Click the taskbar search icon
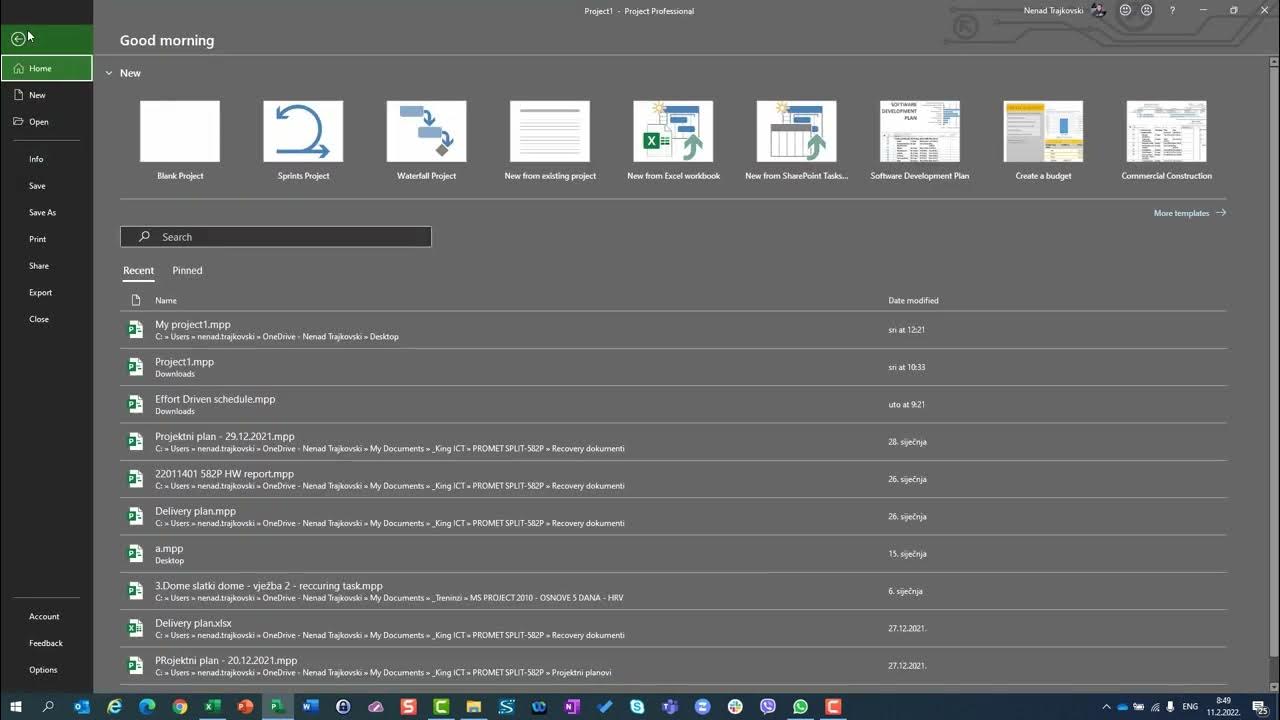The height and width of the screenshot is (720, 1280). point(48,706)
